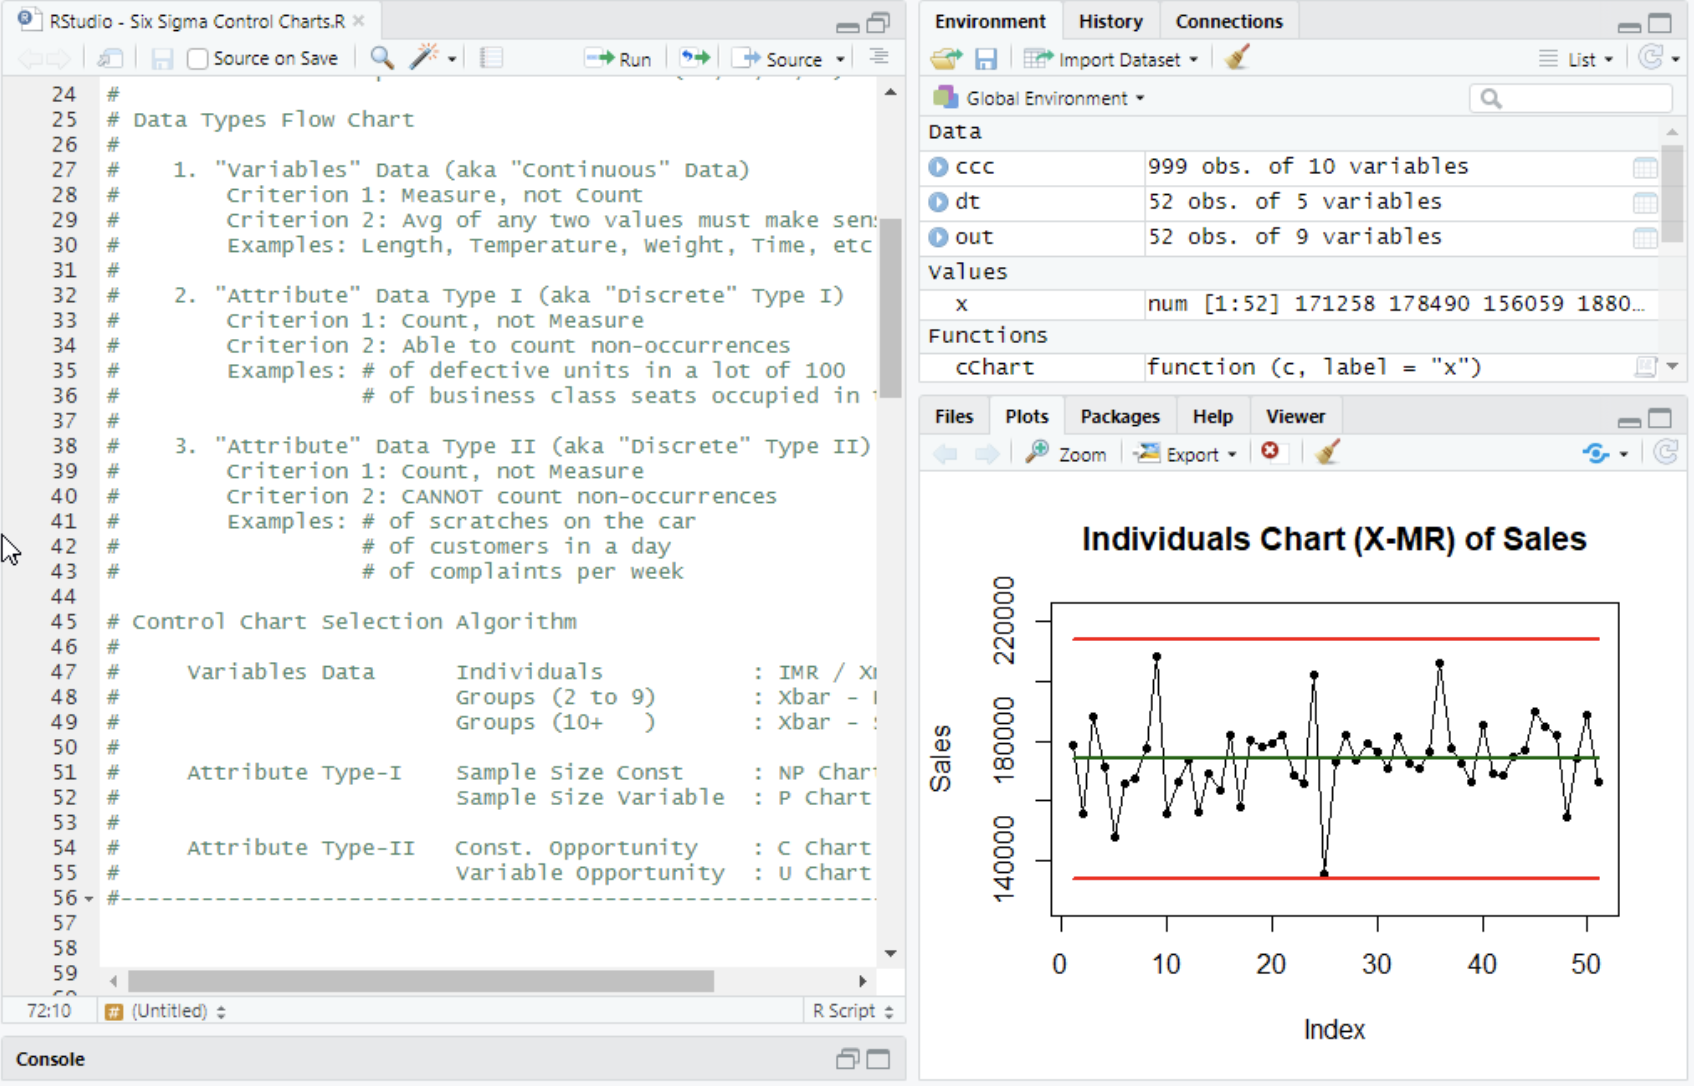Screen dimensions: 1694x1086
Task: Expand the dt data frame details
Action: click(938, 202)
